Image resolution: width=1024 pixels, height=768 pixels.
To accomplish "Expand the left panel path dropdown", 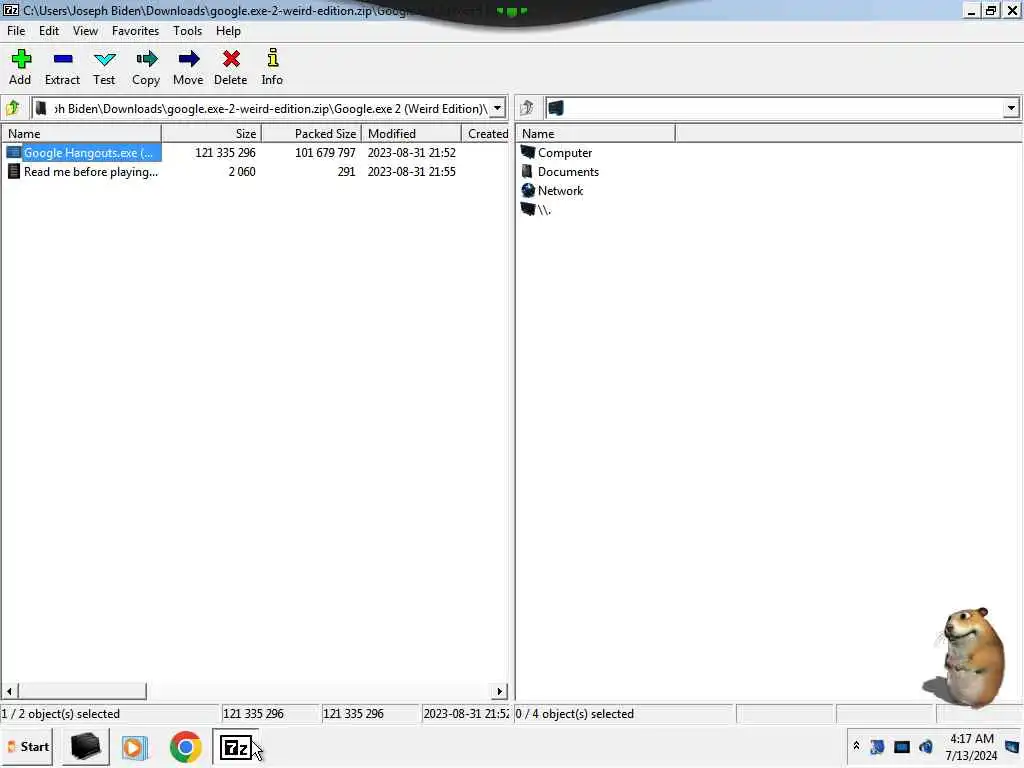I will point(498,108).
